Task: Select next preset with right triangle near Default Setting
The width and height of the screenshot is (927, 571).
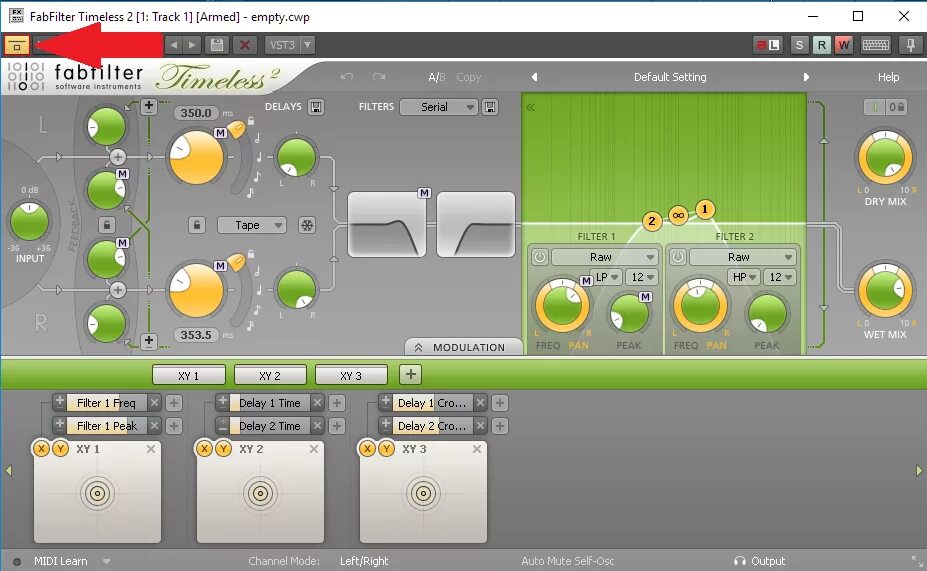Action: click(x=806, y=77)
